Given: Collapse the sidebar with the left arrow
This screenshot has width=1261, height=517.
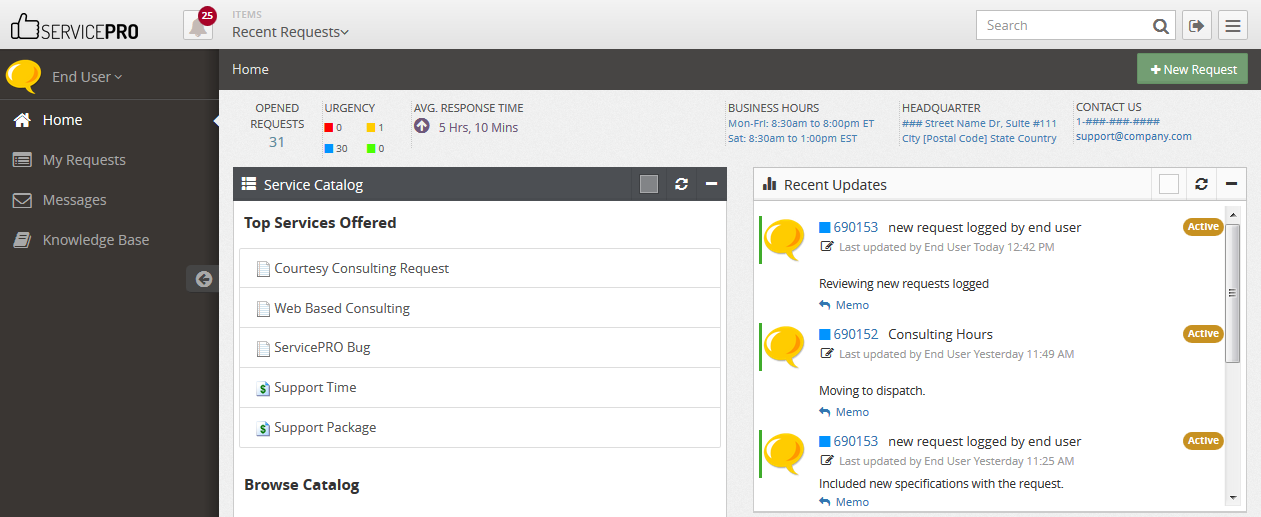Looking at the screenshot, I should [x=204, y=279].
